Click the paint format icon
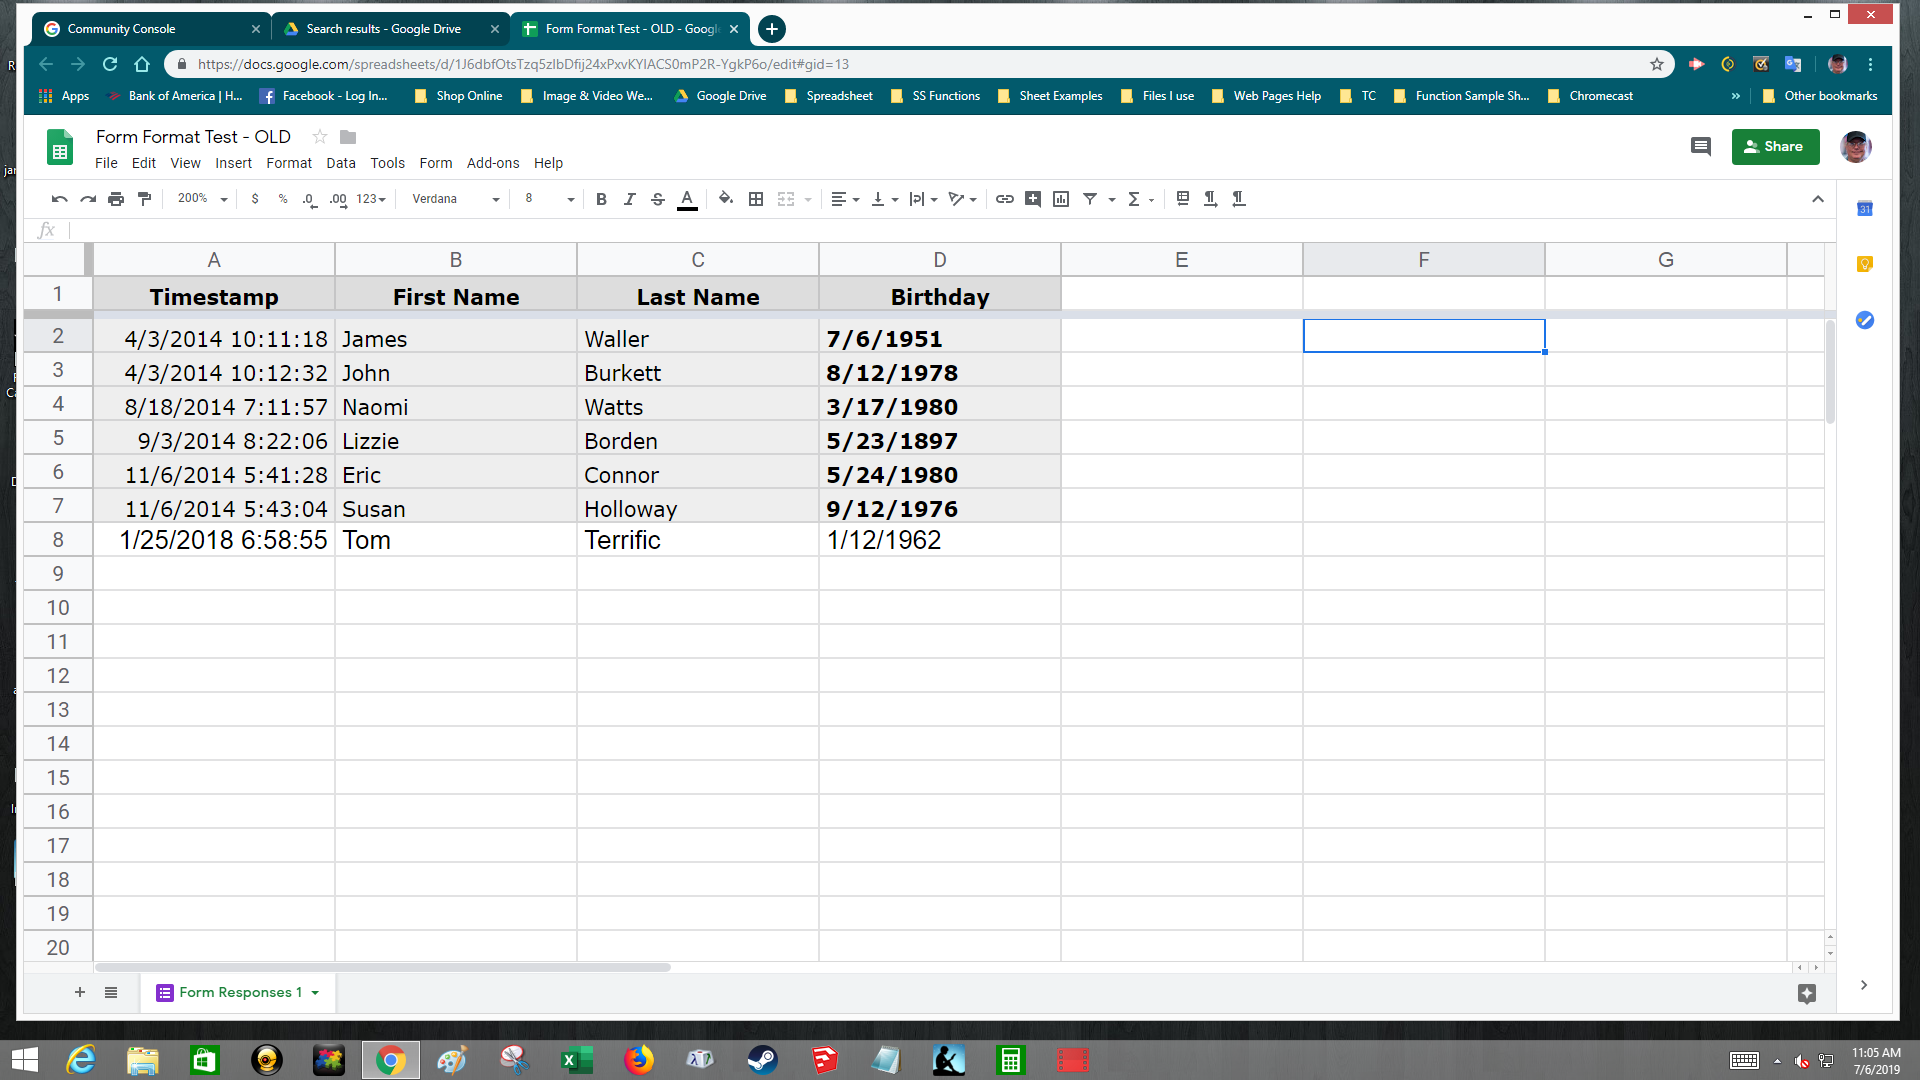Image resolution: width=1920 pixels, height=1080 pixels. pos(145,199)
